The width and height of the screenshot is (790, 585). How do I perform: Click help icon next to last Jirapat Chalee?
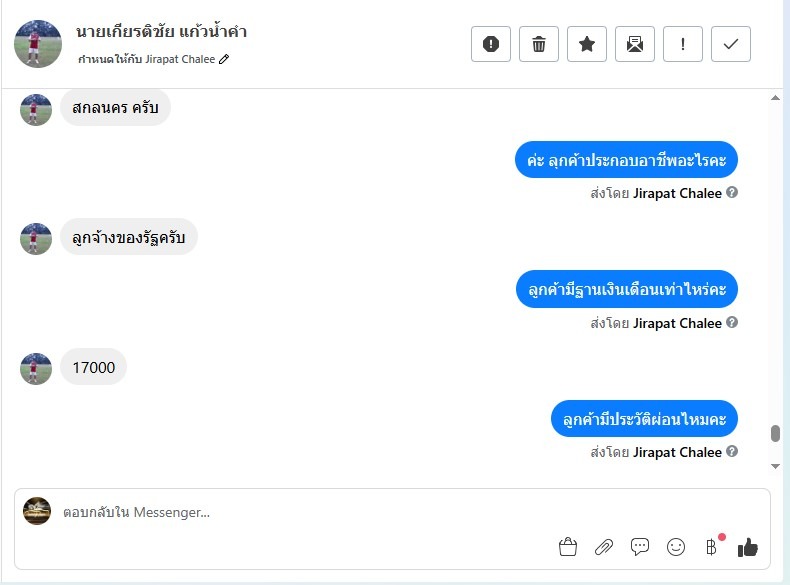pos(732,452)
